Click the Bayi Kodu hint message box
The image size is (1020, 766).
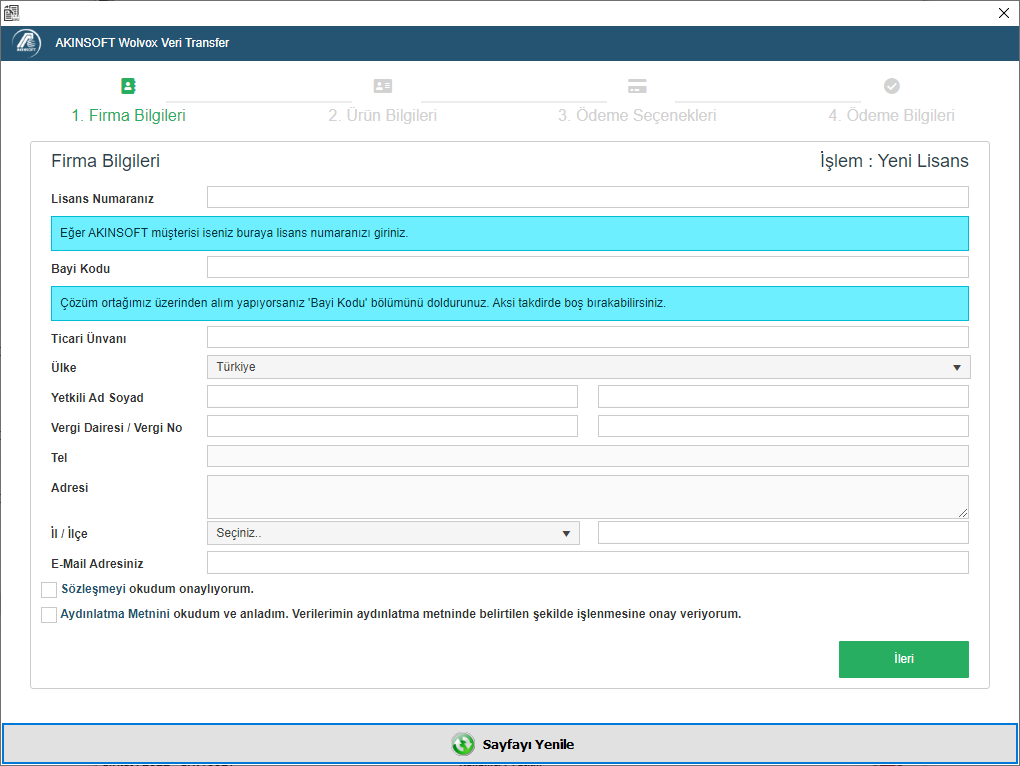click(510, 304)
